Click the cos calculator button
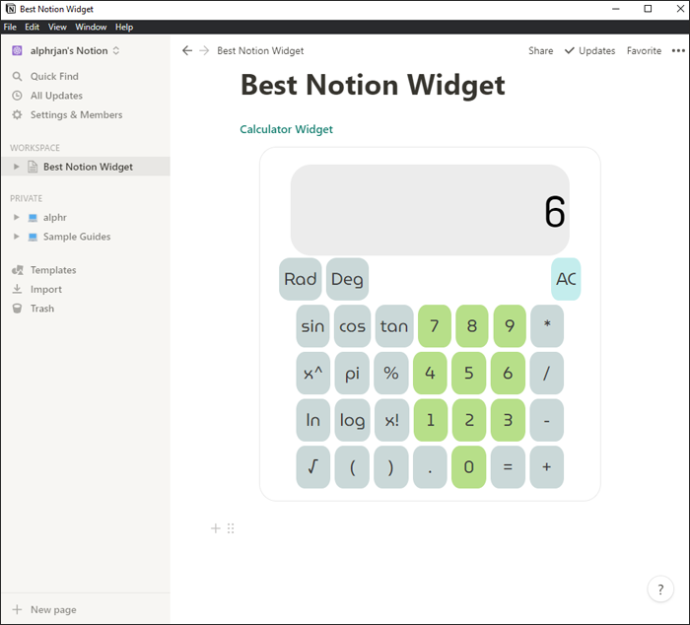This screenshot has width=690, height=625. pos(352,326)
